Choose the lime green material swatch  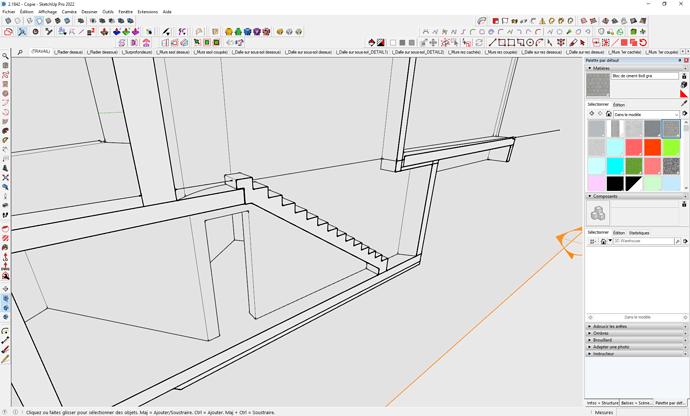671,147
